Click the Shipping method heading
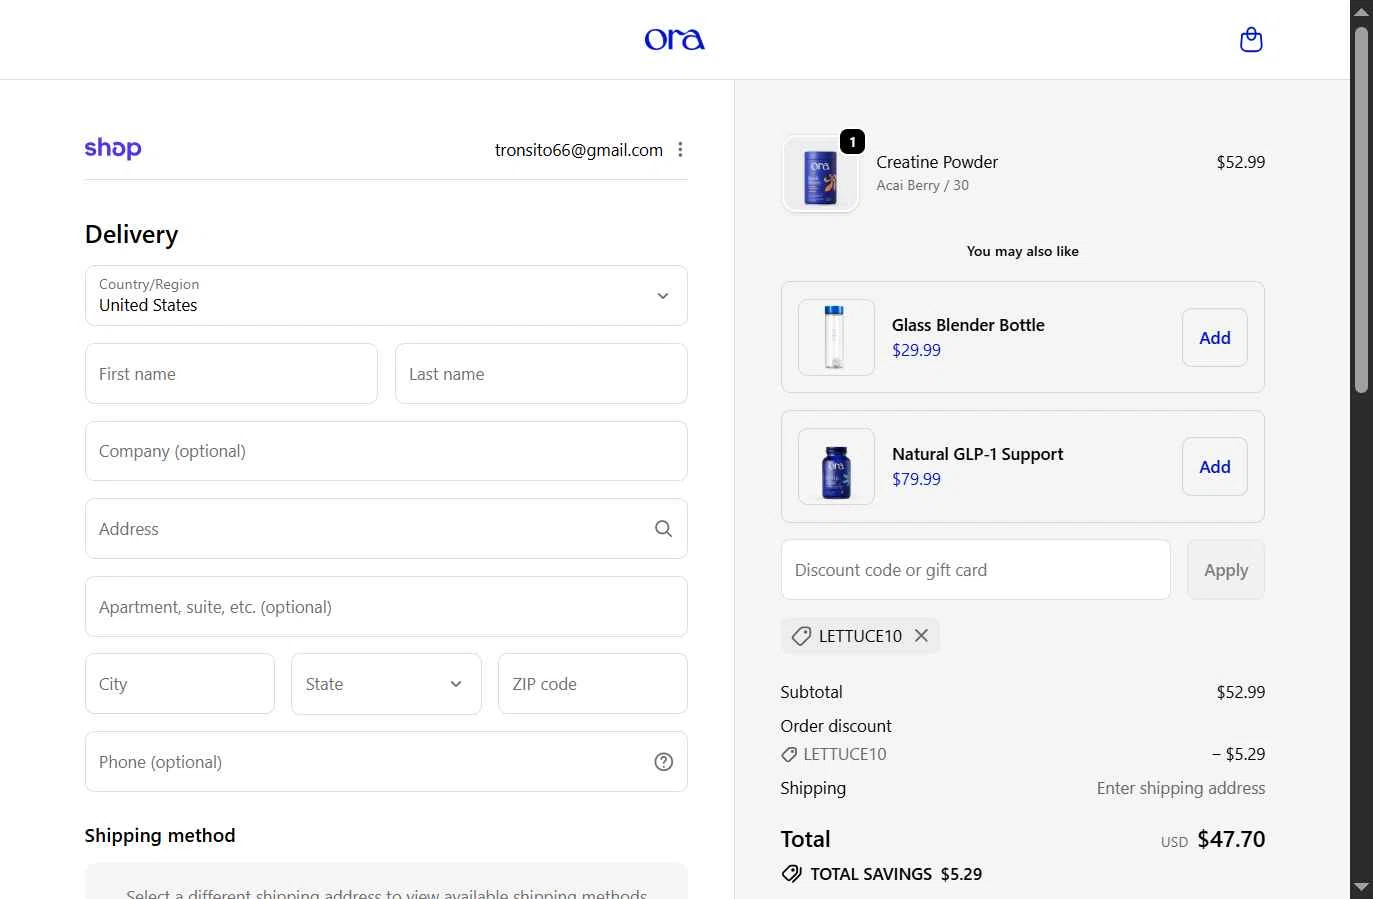1373x899 pixels. click(x=160, y=835)
